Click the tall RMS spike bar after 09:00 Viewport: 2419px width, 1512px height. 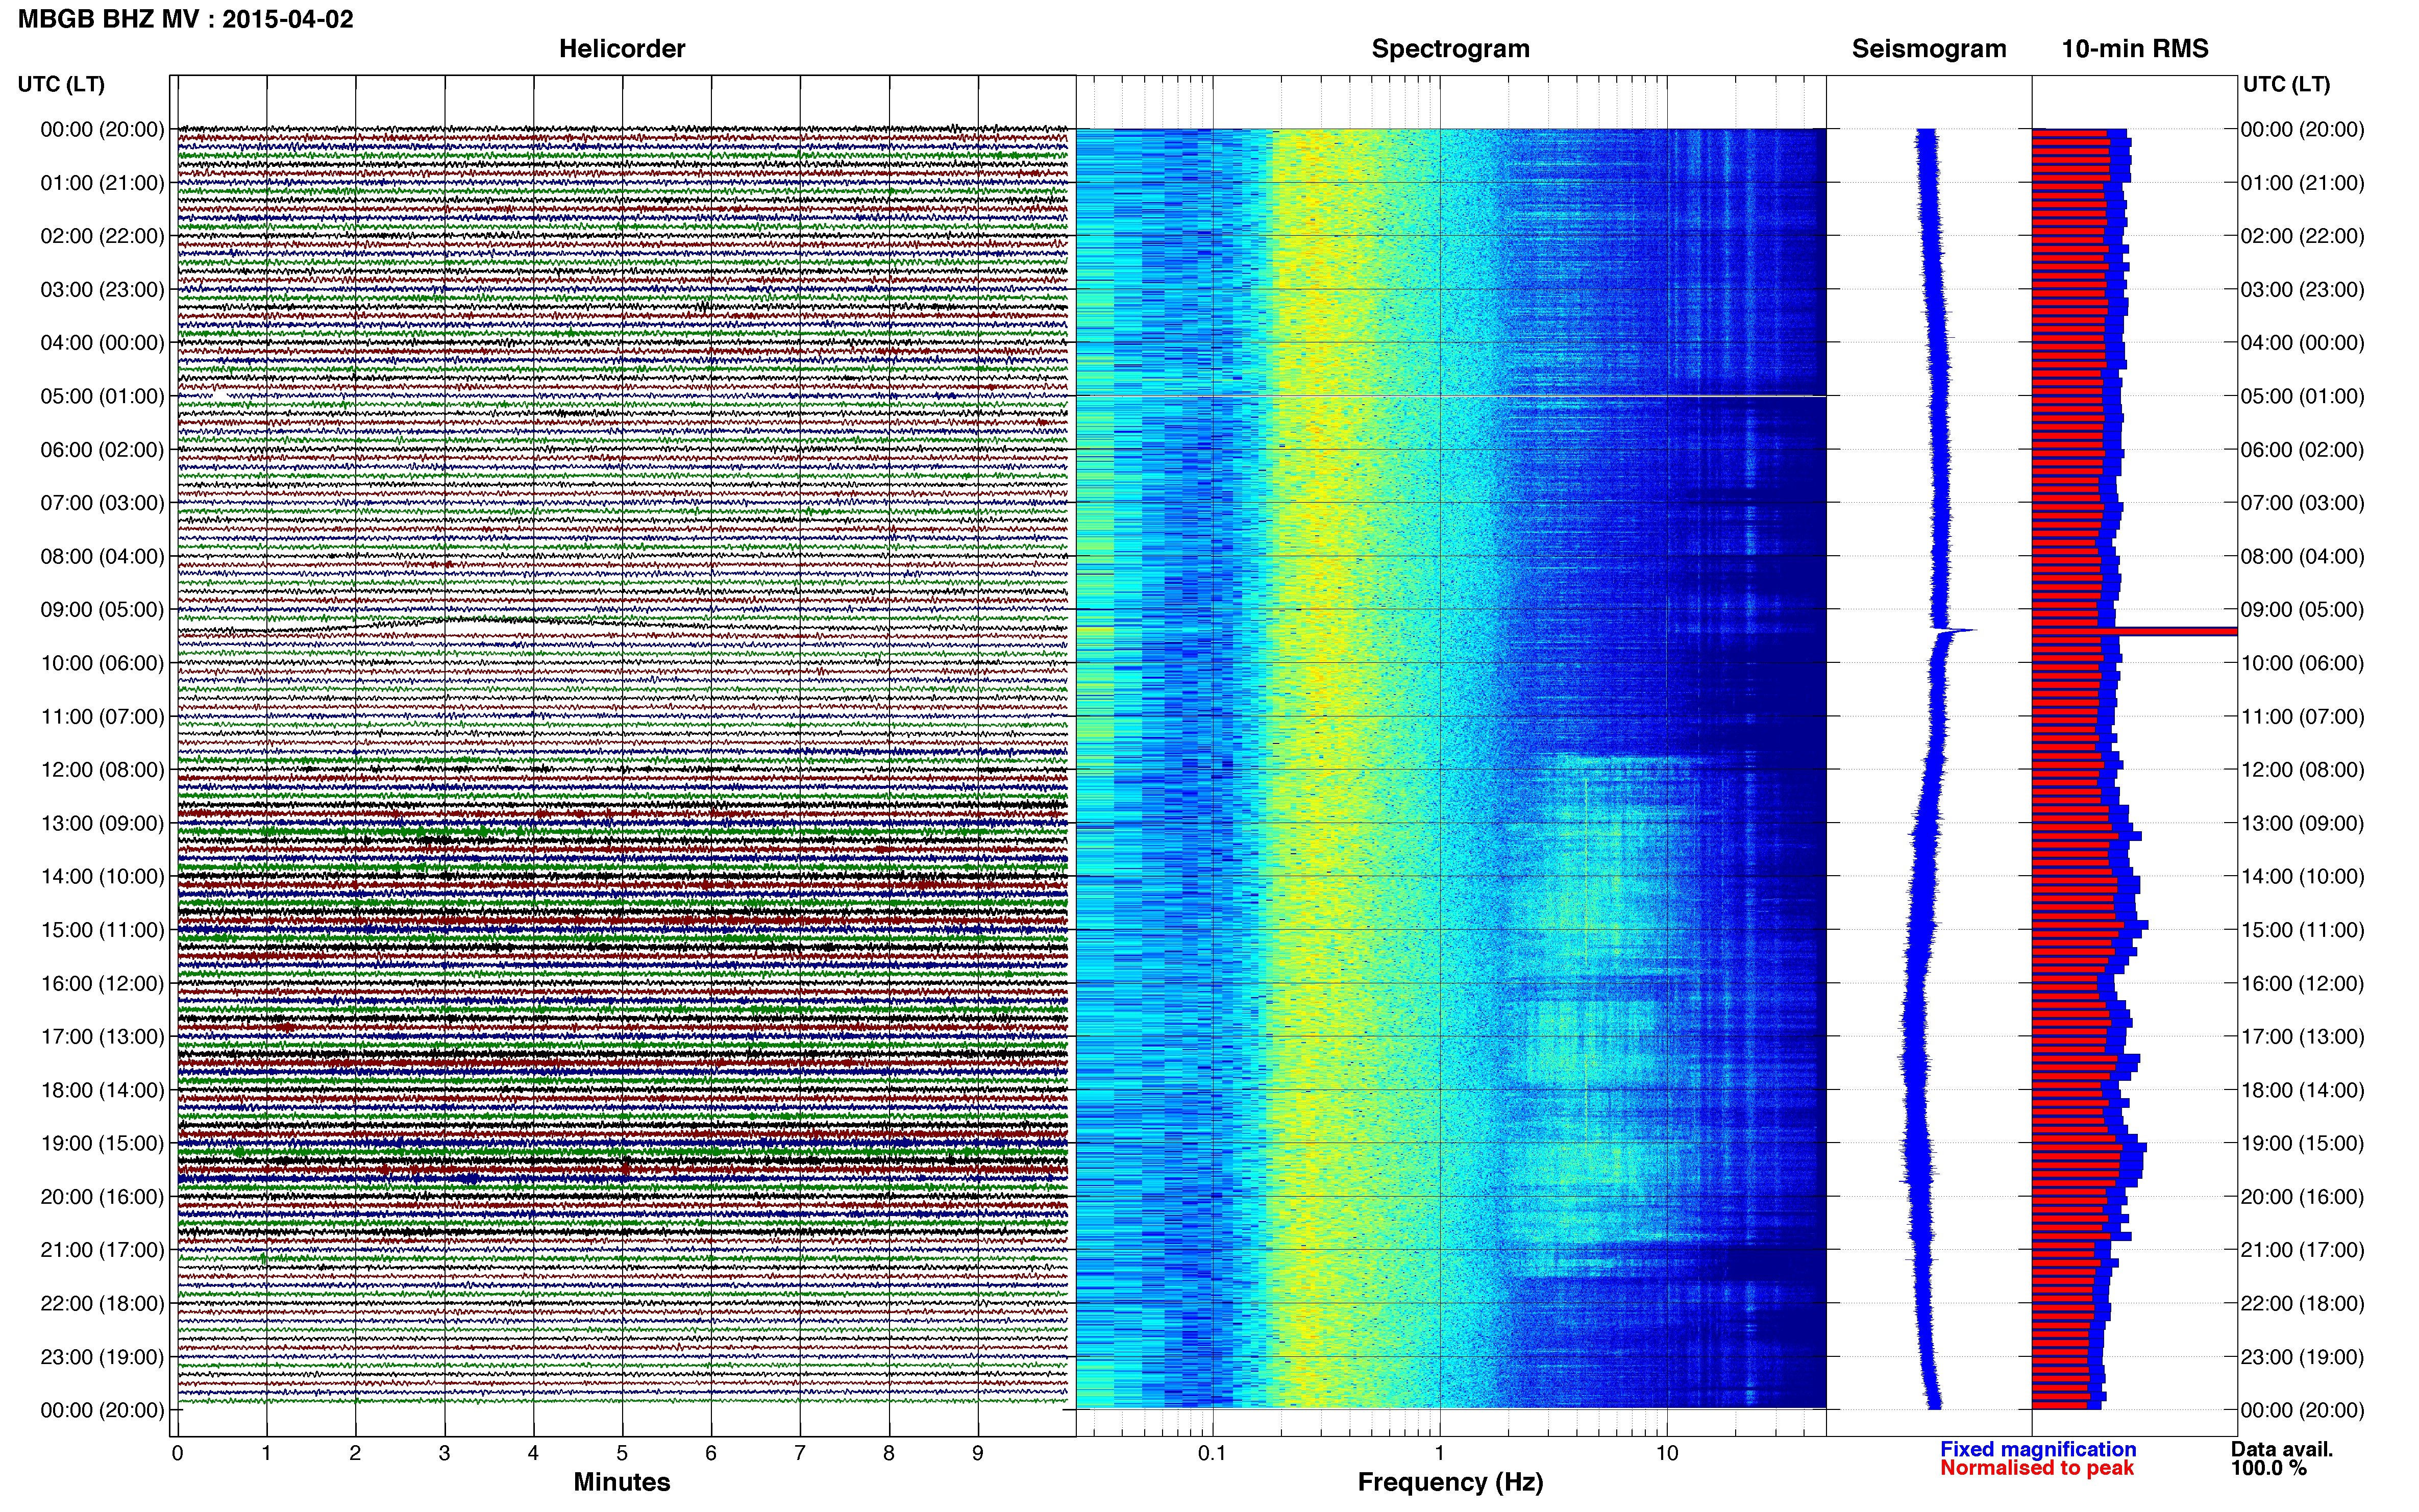coord(2134,631)
